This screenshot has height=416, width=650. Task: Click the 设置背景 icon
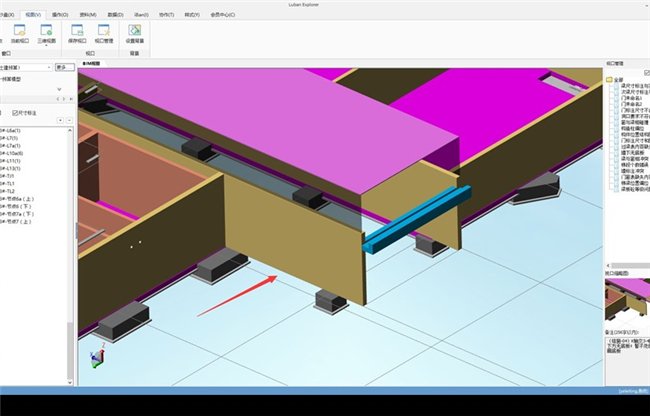point(135,31)
